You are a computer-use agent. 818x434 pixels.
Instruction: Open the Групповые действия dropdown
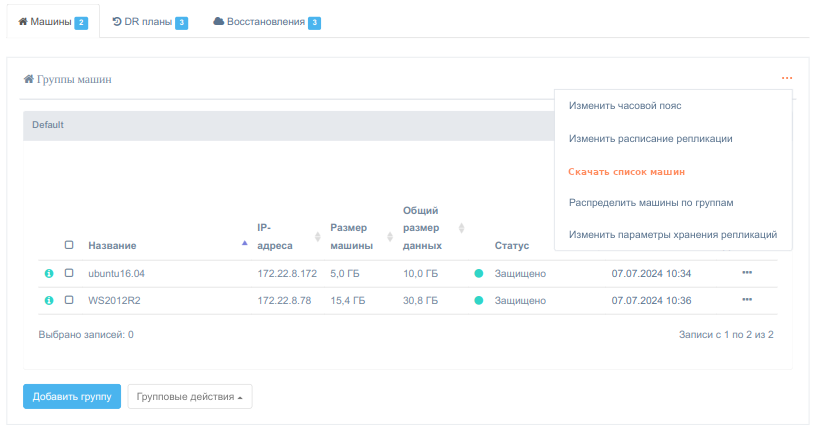click(190, 396)
